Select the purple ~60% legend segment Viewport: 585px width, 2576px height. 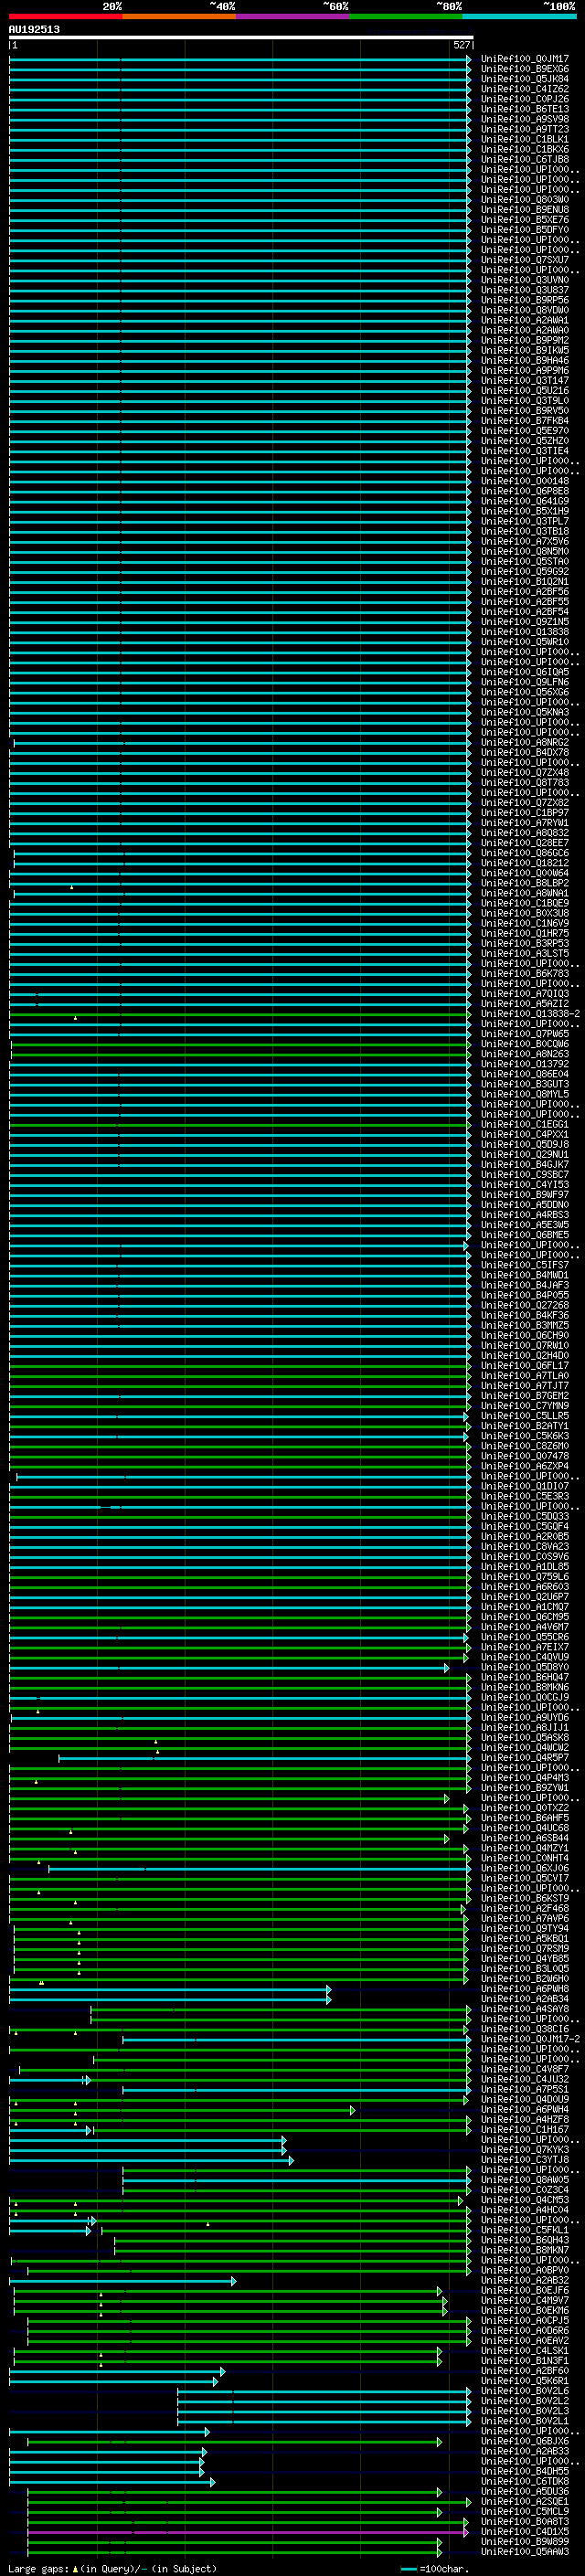(x=292, y=16)
